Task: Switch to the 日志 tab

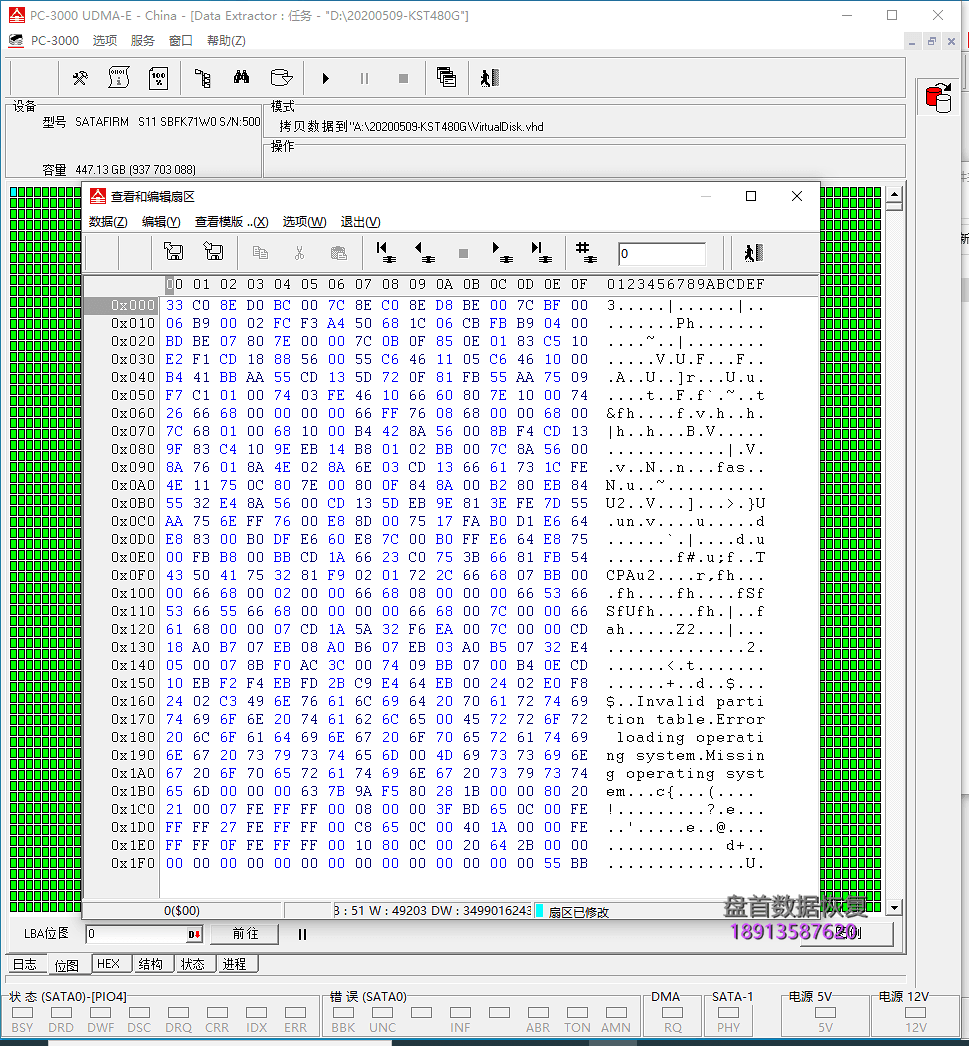Action: [x=25, y=965]
